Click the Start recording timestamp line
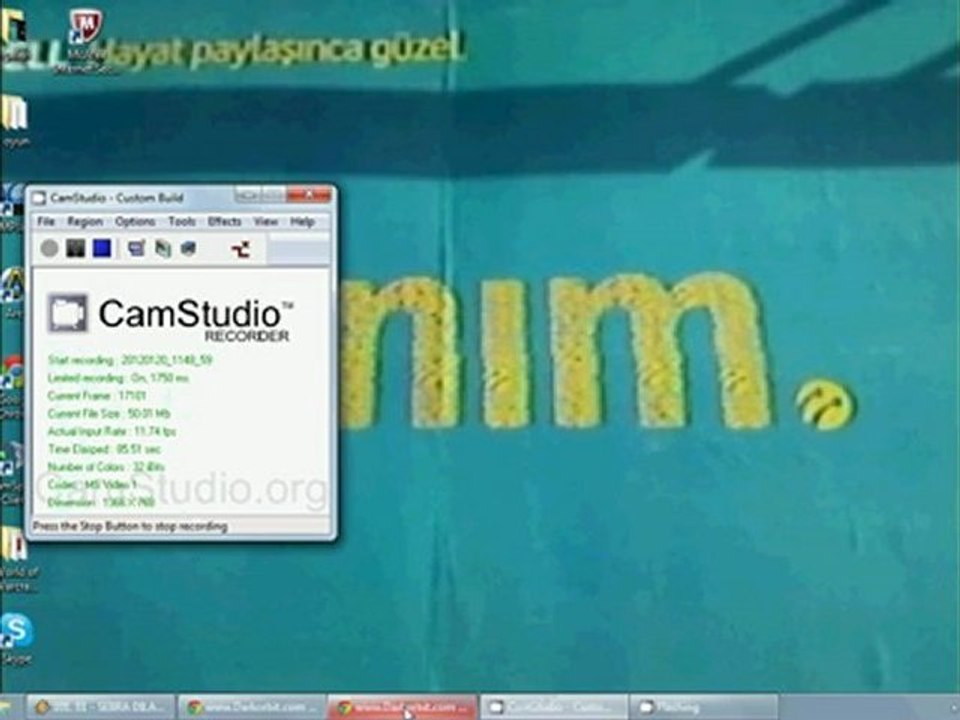960x720 pixels. pyautogui.click(x=130, y=360)
